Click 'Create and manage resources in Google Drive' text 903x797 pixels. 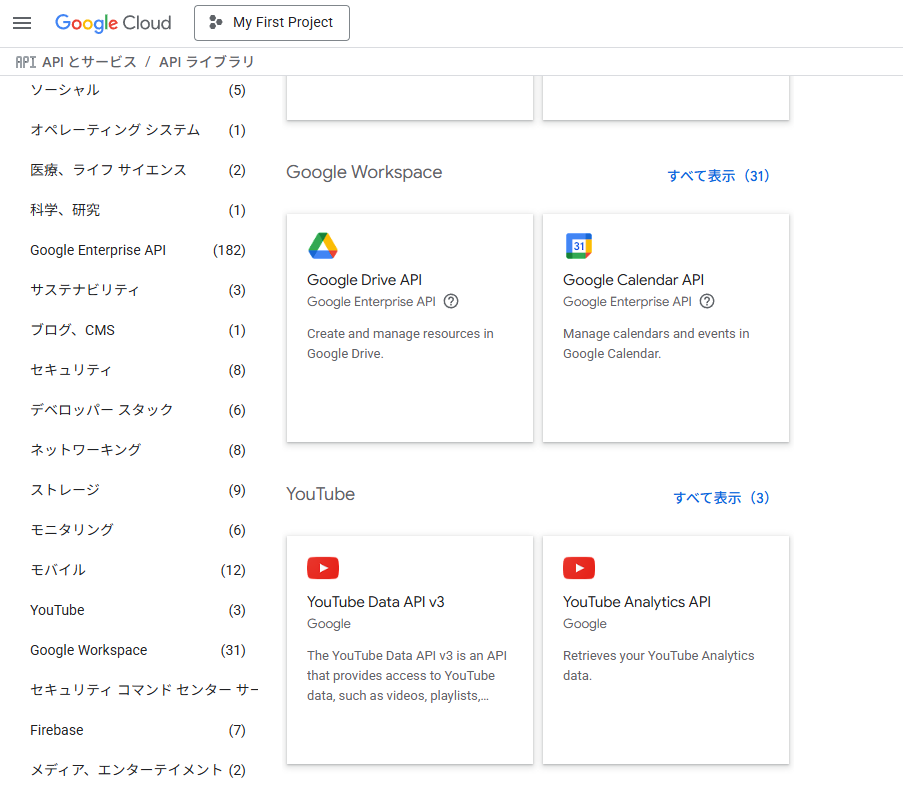pyautogui.click(x=400, y=344)
